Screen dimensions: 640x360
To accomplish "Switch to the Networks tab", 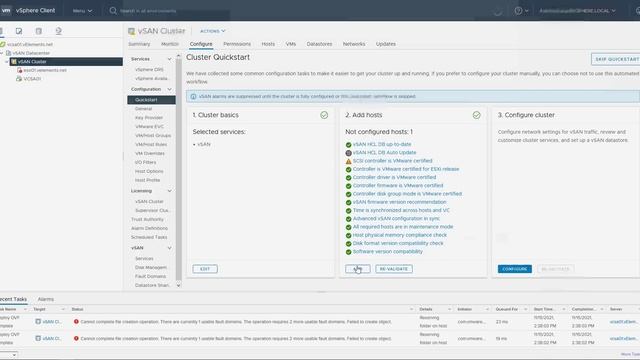I will coord(354,44).
